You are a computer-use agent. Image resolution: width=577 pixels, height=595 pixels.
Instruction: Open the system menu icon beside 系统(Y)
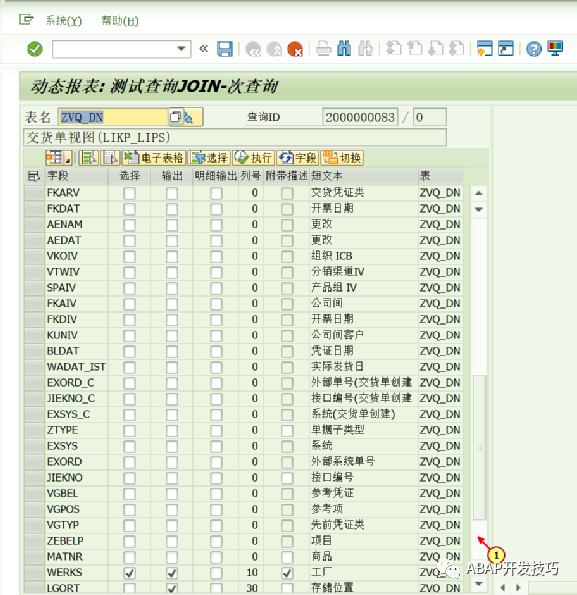26,19
